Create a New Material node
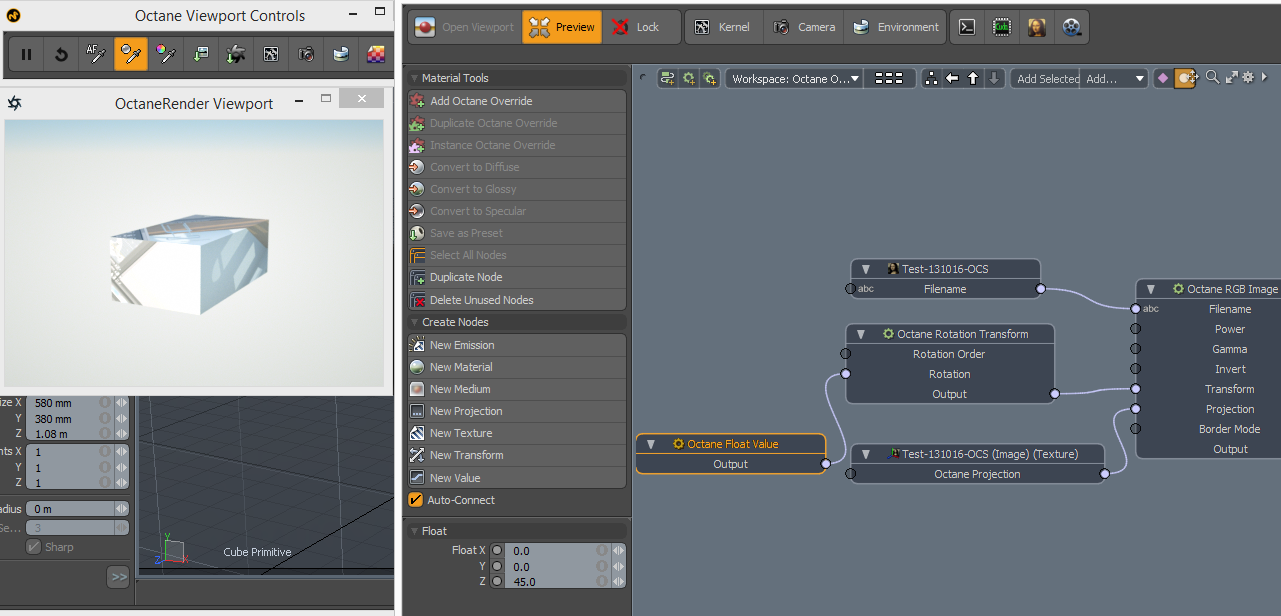 point(517,367)
